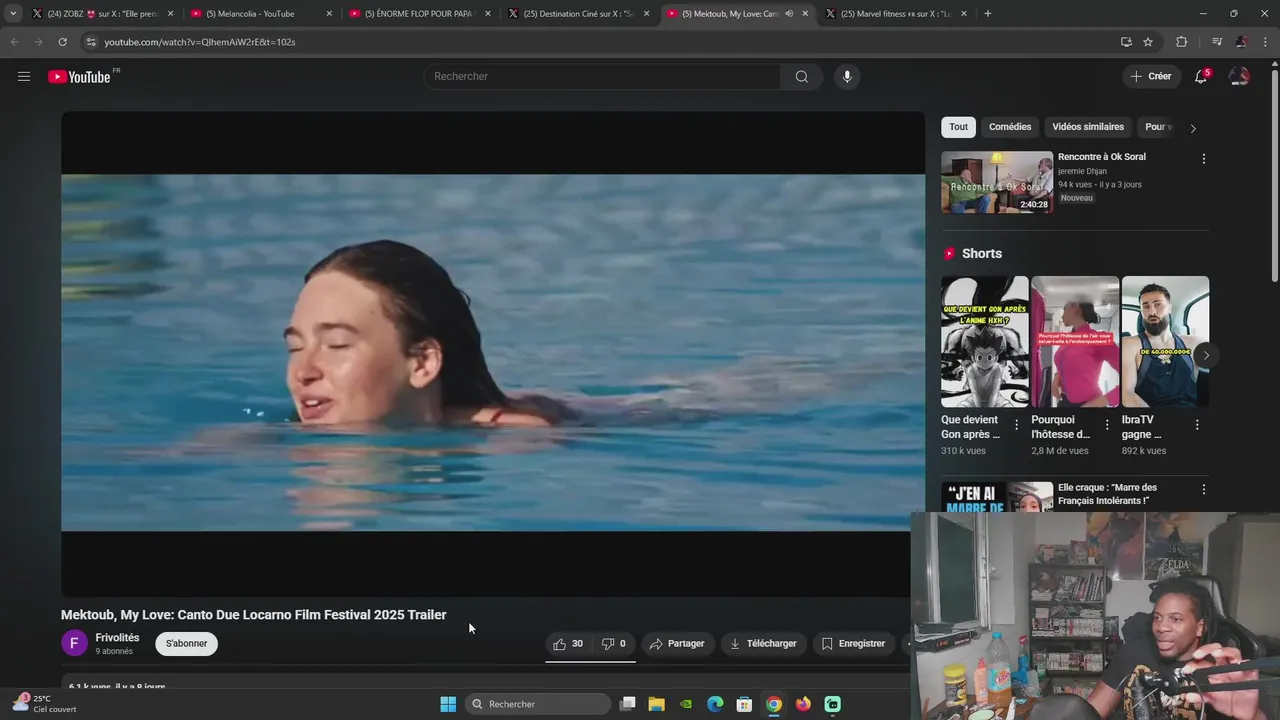This screenshot has height=720, width=1280.
Task: Open Chrome extensions puzzle icon
Action: click(1181, 42)
